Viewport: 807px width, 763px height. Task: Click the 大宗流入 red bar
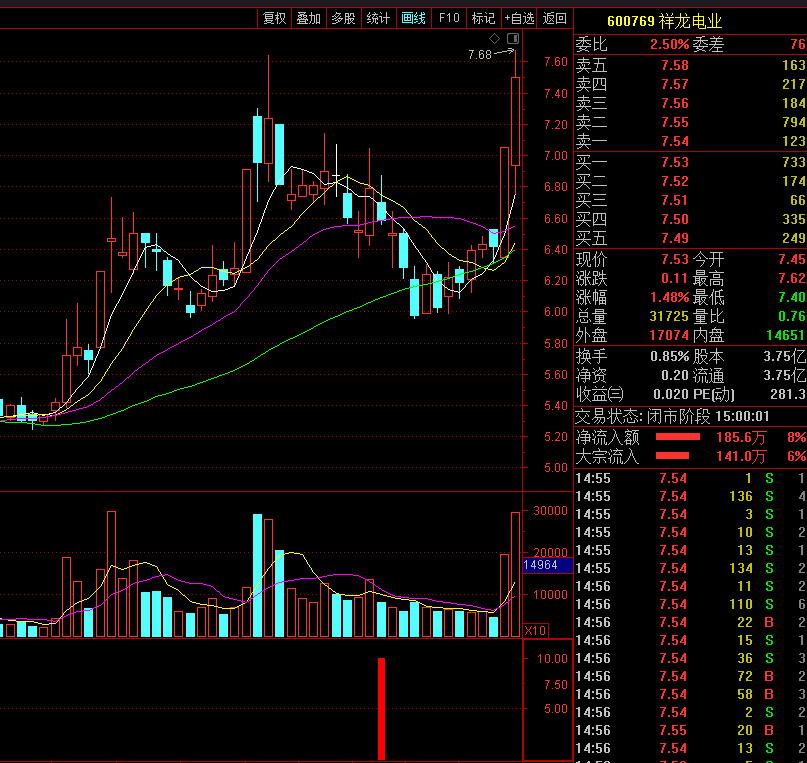pos(672,456)
